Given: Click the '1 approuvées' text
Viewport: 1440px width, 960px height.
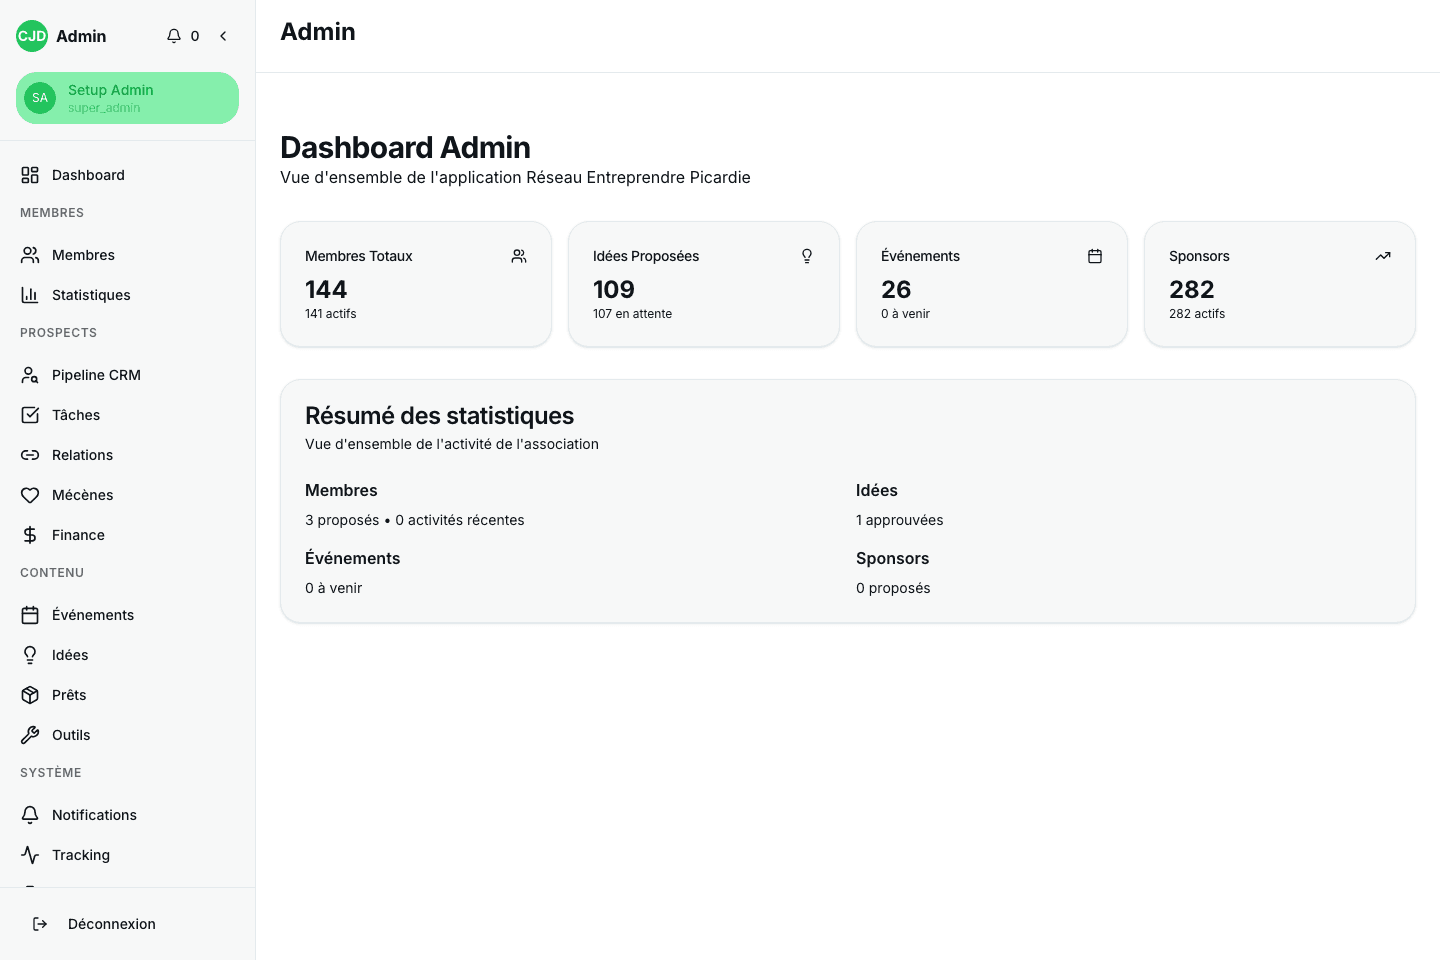Looking at the screenshot, I should pos(900,520).
